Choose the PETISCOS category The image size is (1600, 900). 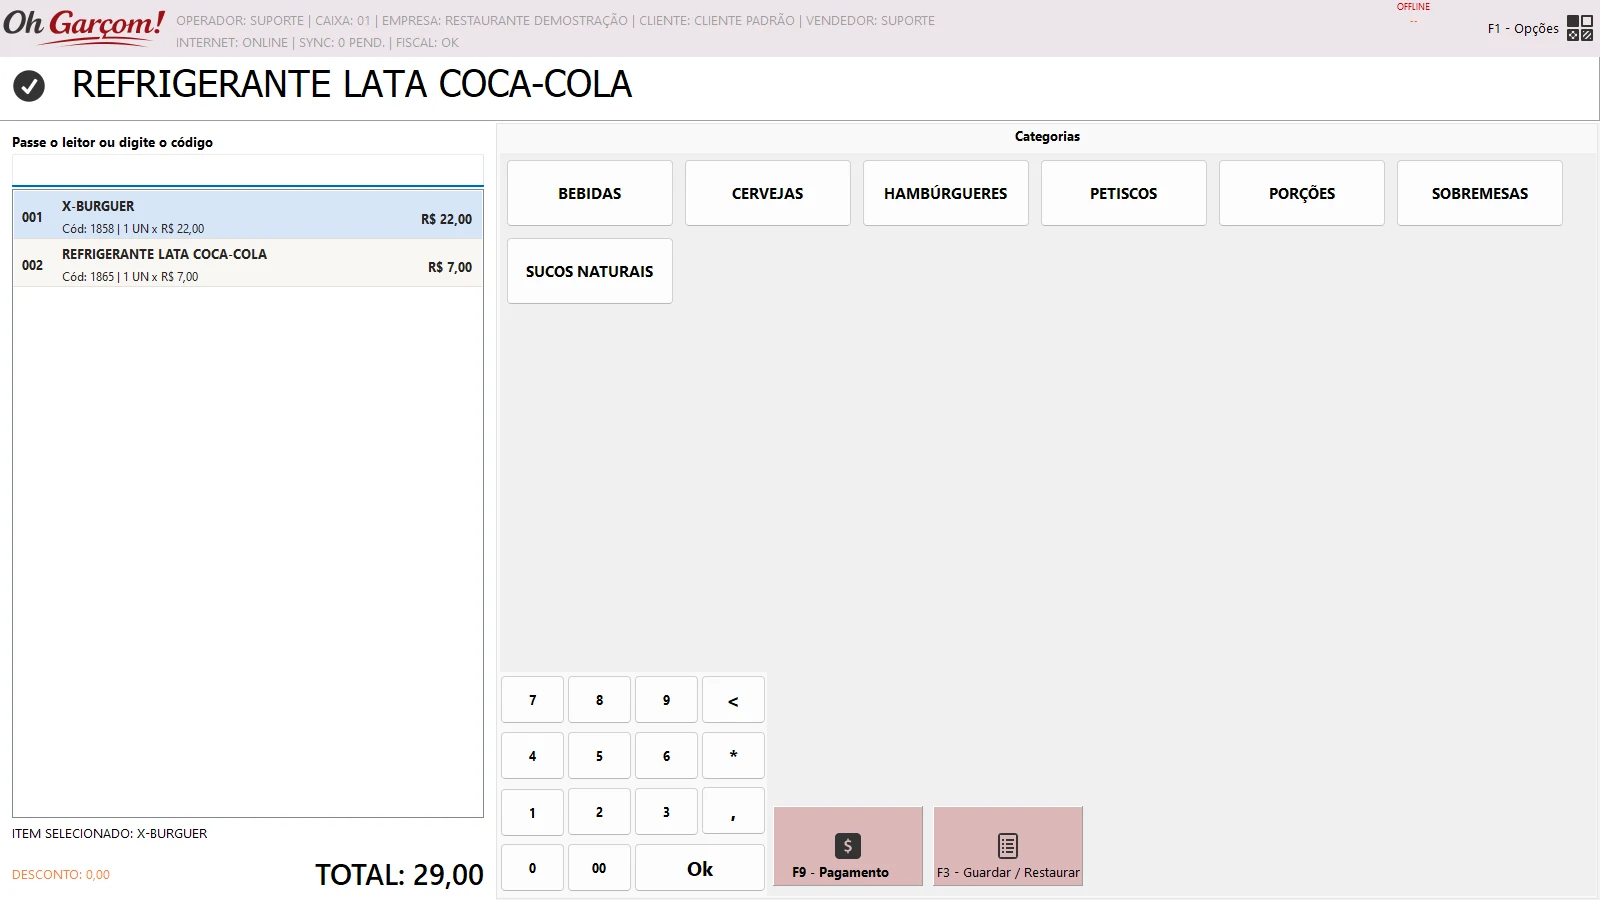pyautogui.click(x=1124, y=193)
